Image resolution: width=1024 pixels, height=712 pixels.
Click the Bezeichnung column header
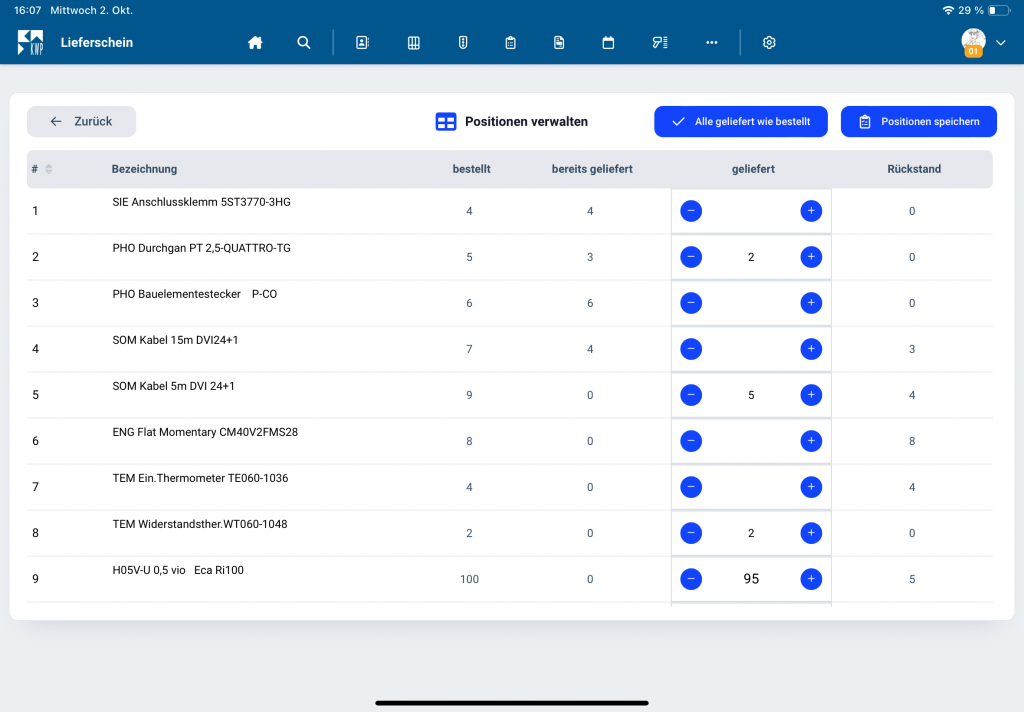pos(144,169)
